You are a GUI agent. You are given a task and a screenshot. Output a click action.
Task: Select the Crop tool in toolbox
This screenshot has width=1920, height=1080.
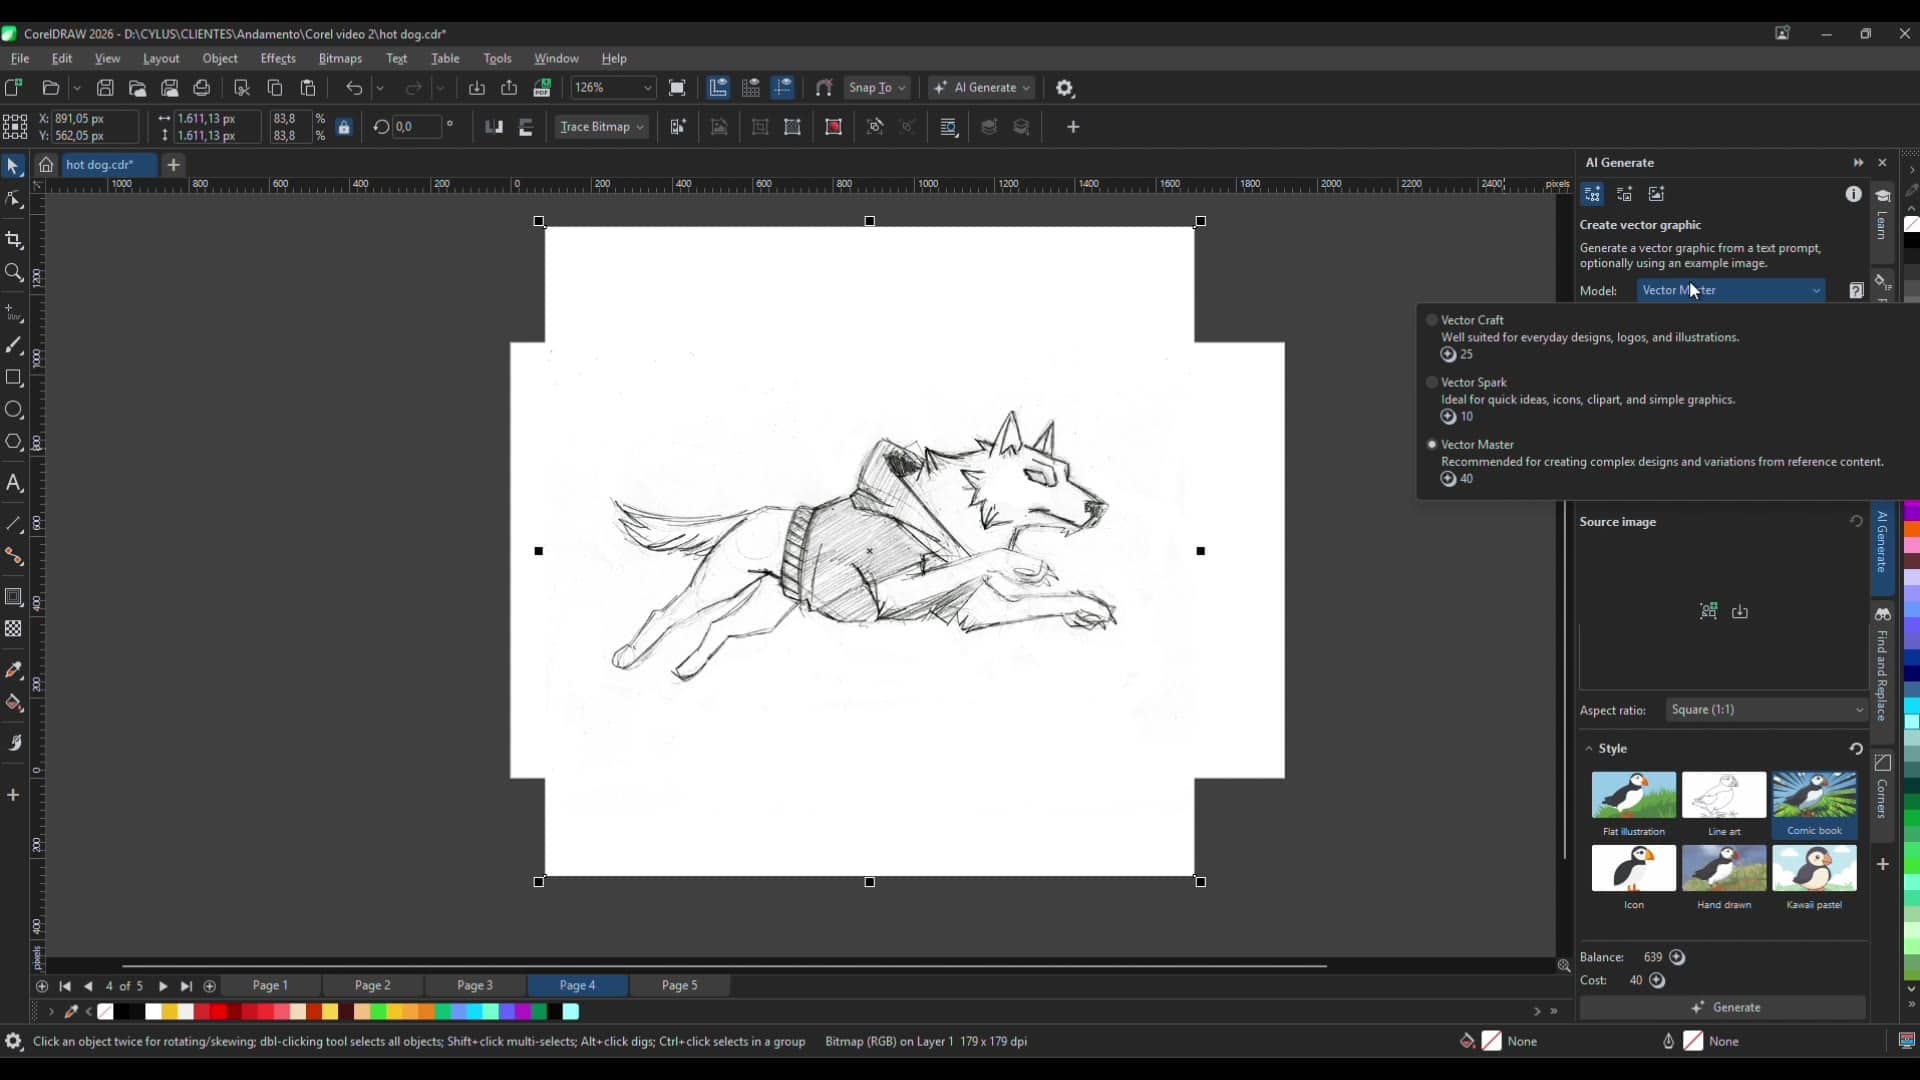[14, 240]
